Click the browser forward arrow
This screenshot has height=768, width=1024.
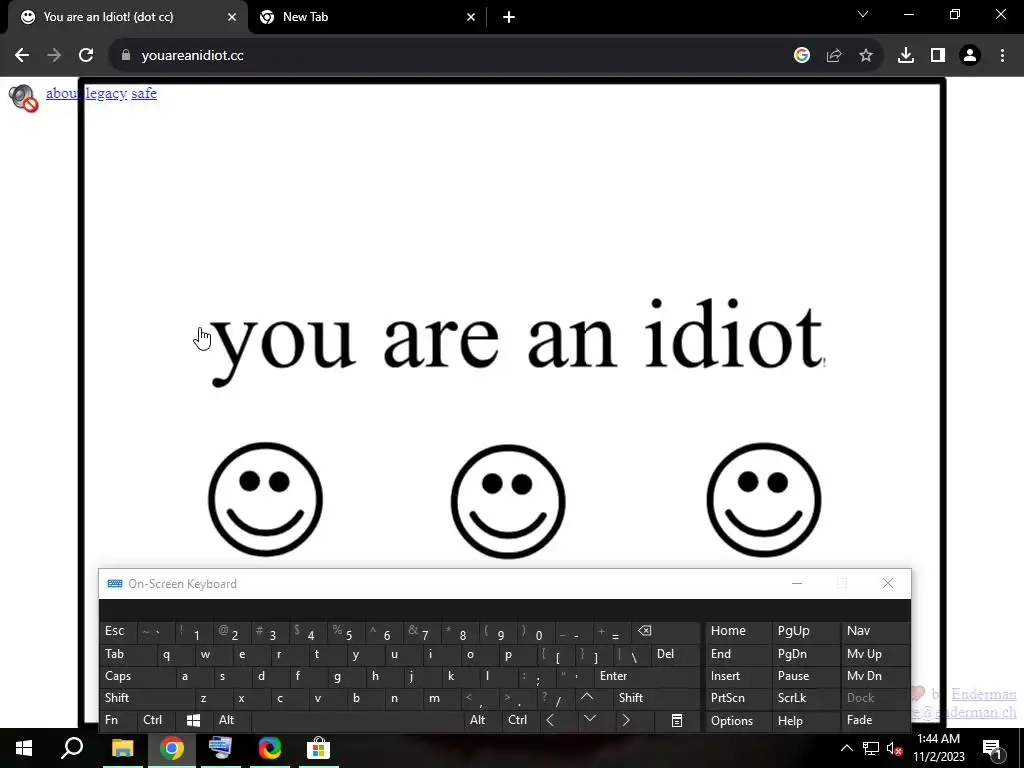pos(54,56)
